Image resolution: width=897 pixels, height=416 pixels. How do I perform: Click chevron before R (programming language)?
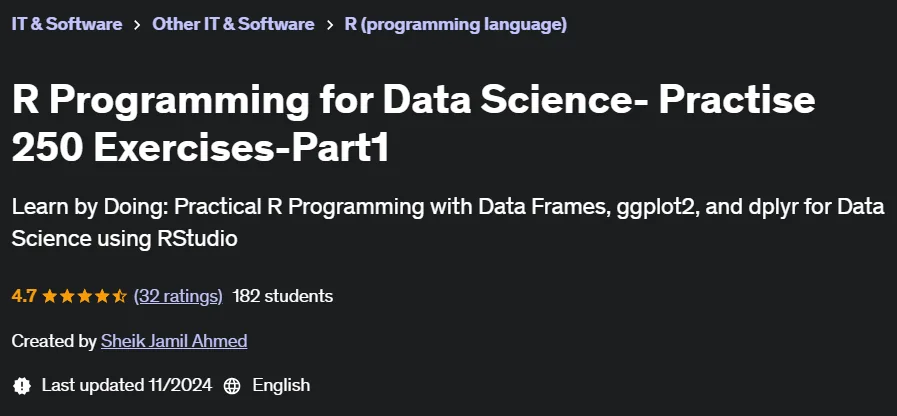point(330,25)
